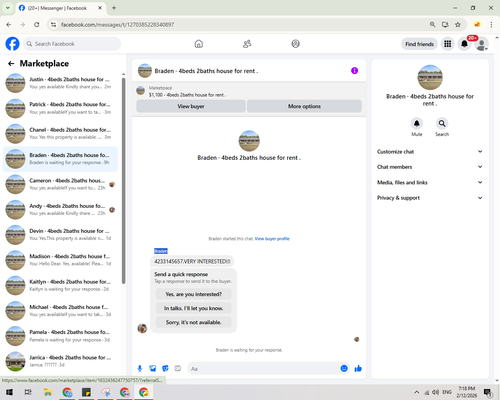This screenshot has height=400, width=500.
Task: Send quick reply "Sorry, it's not available."
Action: coord(194,322)
